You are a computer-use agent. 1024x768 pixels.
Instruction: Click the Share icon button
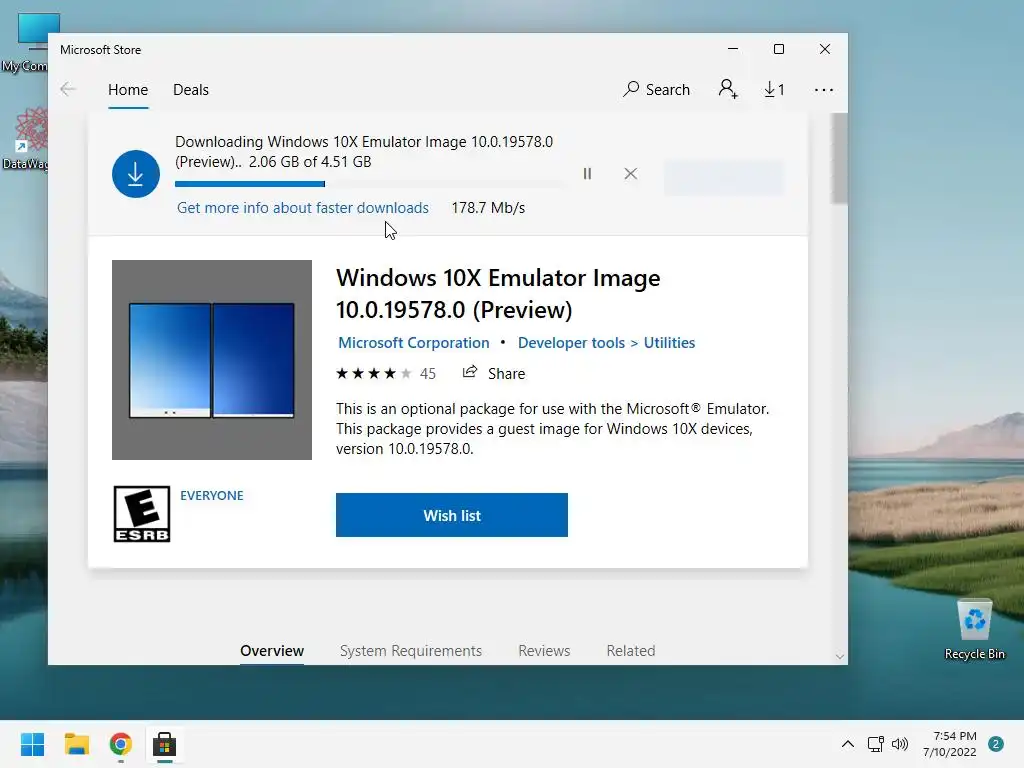tap(494, 373)
